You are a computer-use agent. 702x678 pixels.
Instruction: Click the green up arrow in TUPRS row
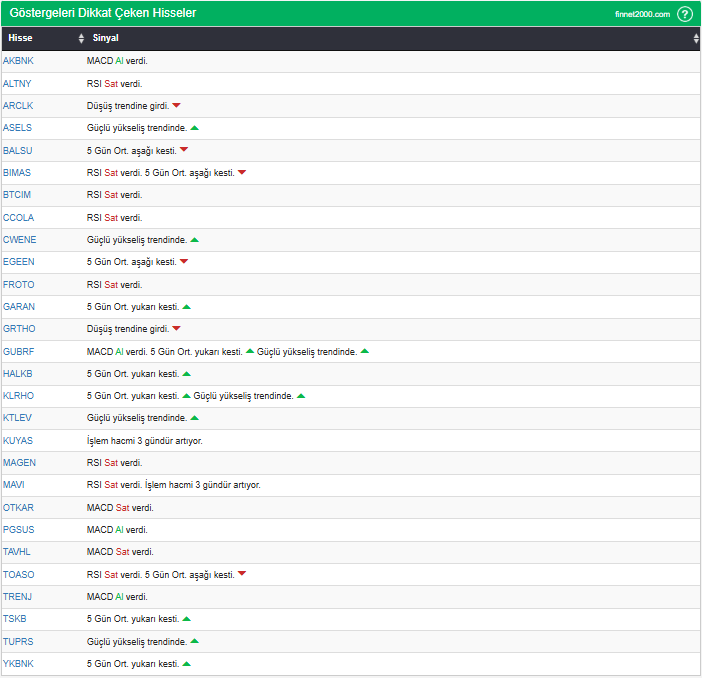(195, 641)
